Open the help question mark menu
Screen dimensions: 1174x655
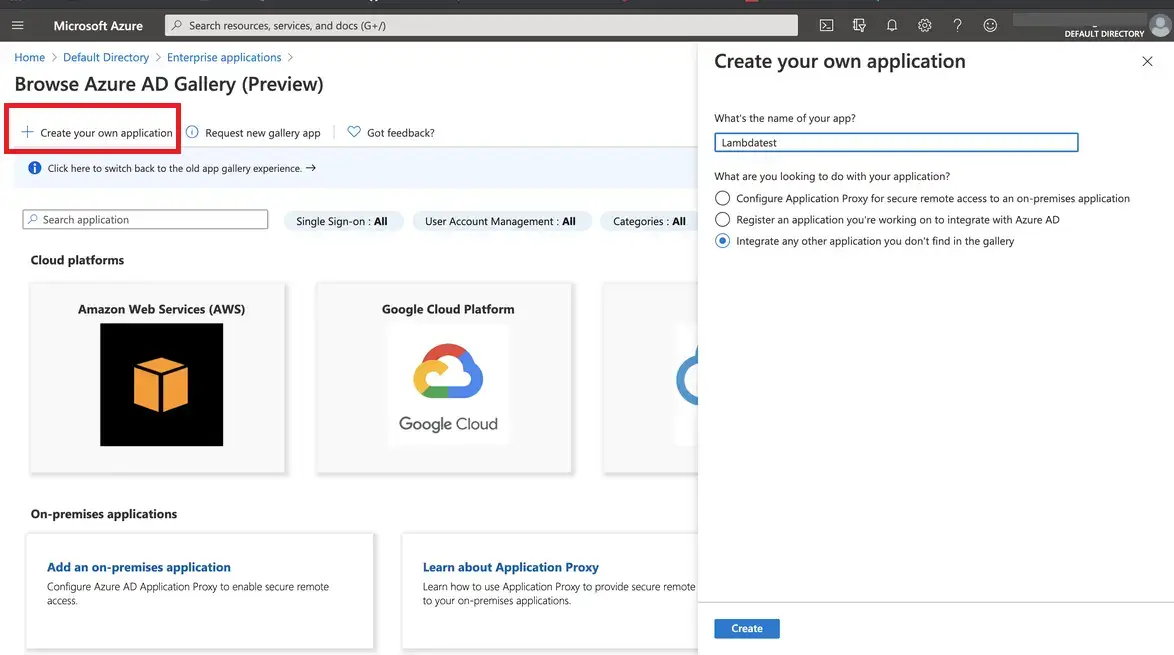957,24
